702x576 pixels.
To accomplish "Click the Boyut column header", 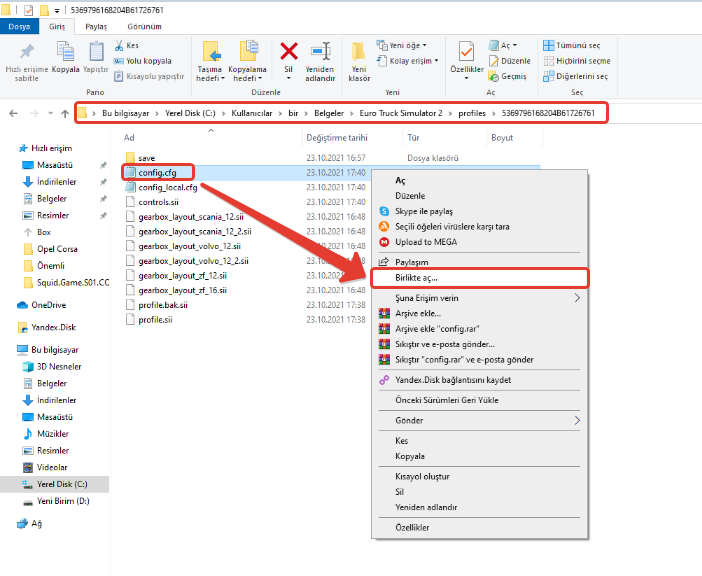I will pyautogui.click(x=502, y=138).
